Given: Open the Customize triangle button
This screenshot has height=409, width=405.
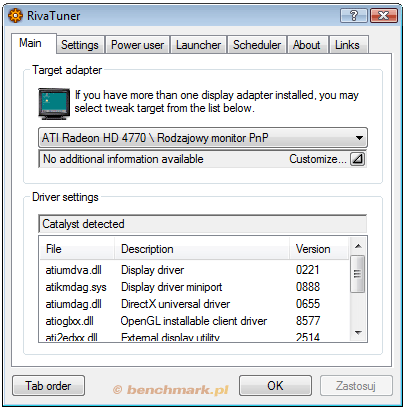Looking at the screenshot, I should [357, 159].
